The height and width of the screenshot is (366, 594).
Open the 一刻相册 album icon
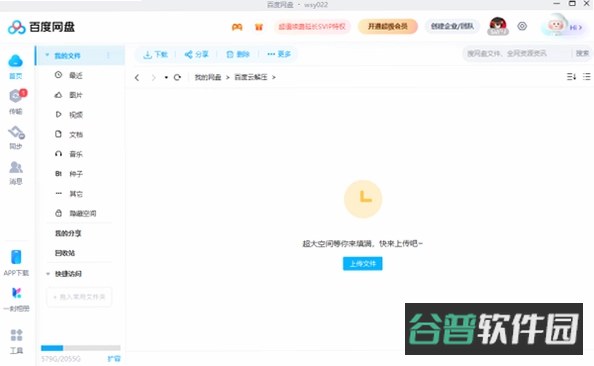pos(16,293)
